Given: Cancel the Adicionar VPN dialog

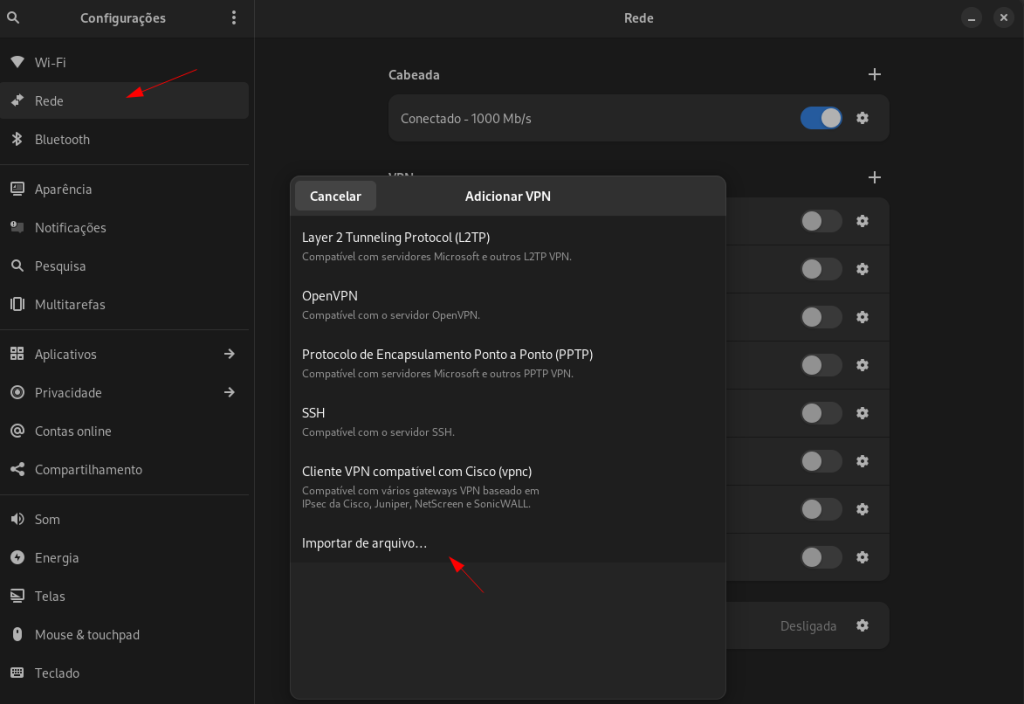Looking at the screenshot, I should tap(335, 196).
